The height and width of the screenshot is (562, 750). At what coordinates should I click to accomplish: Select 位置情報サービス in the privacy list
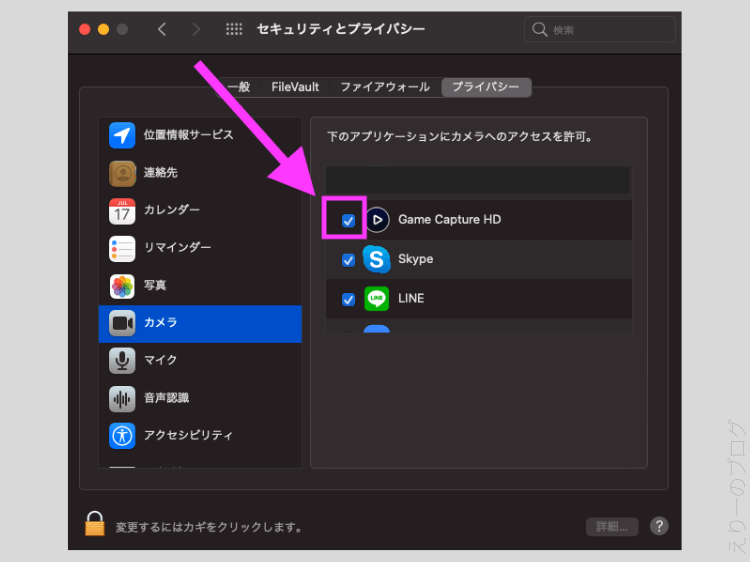(x=200, y=135)
